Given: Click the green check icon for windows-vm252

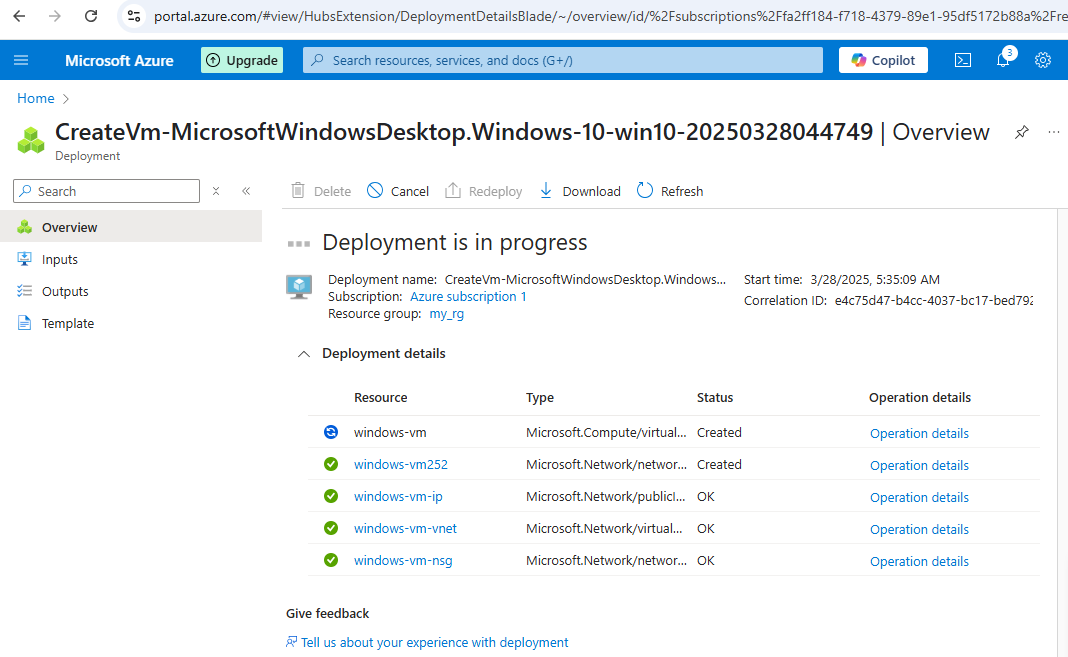Looking at the screenshot, I should click(x=331, y=464).
